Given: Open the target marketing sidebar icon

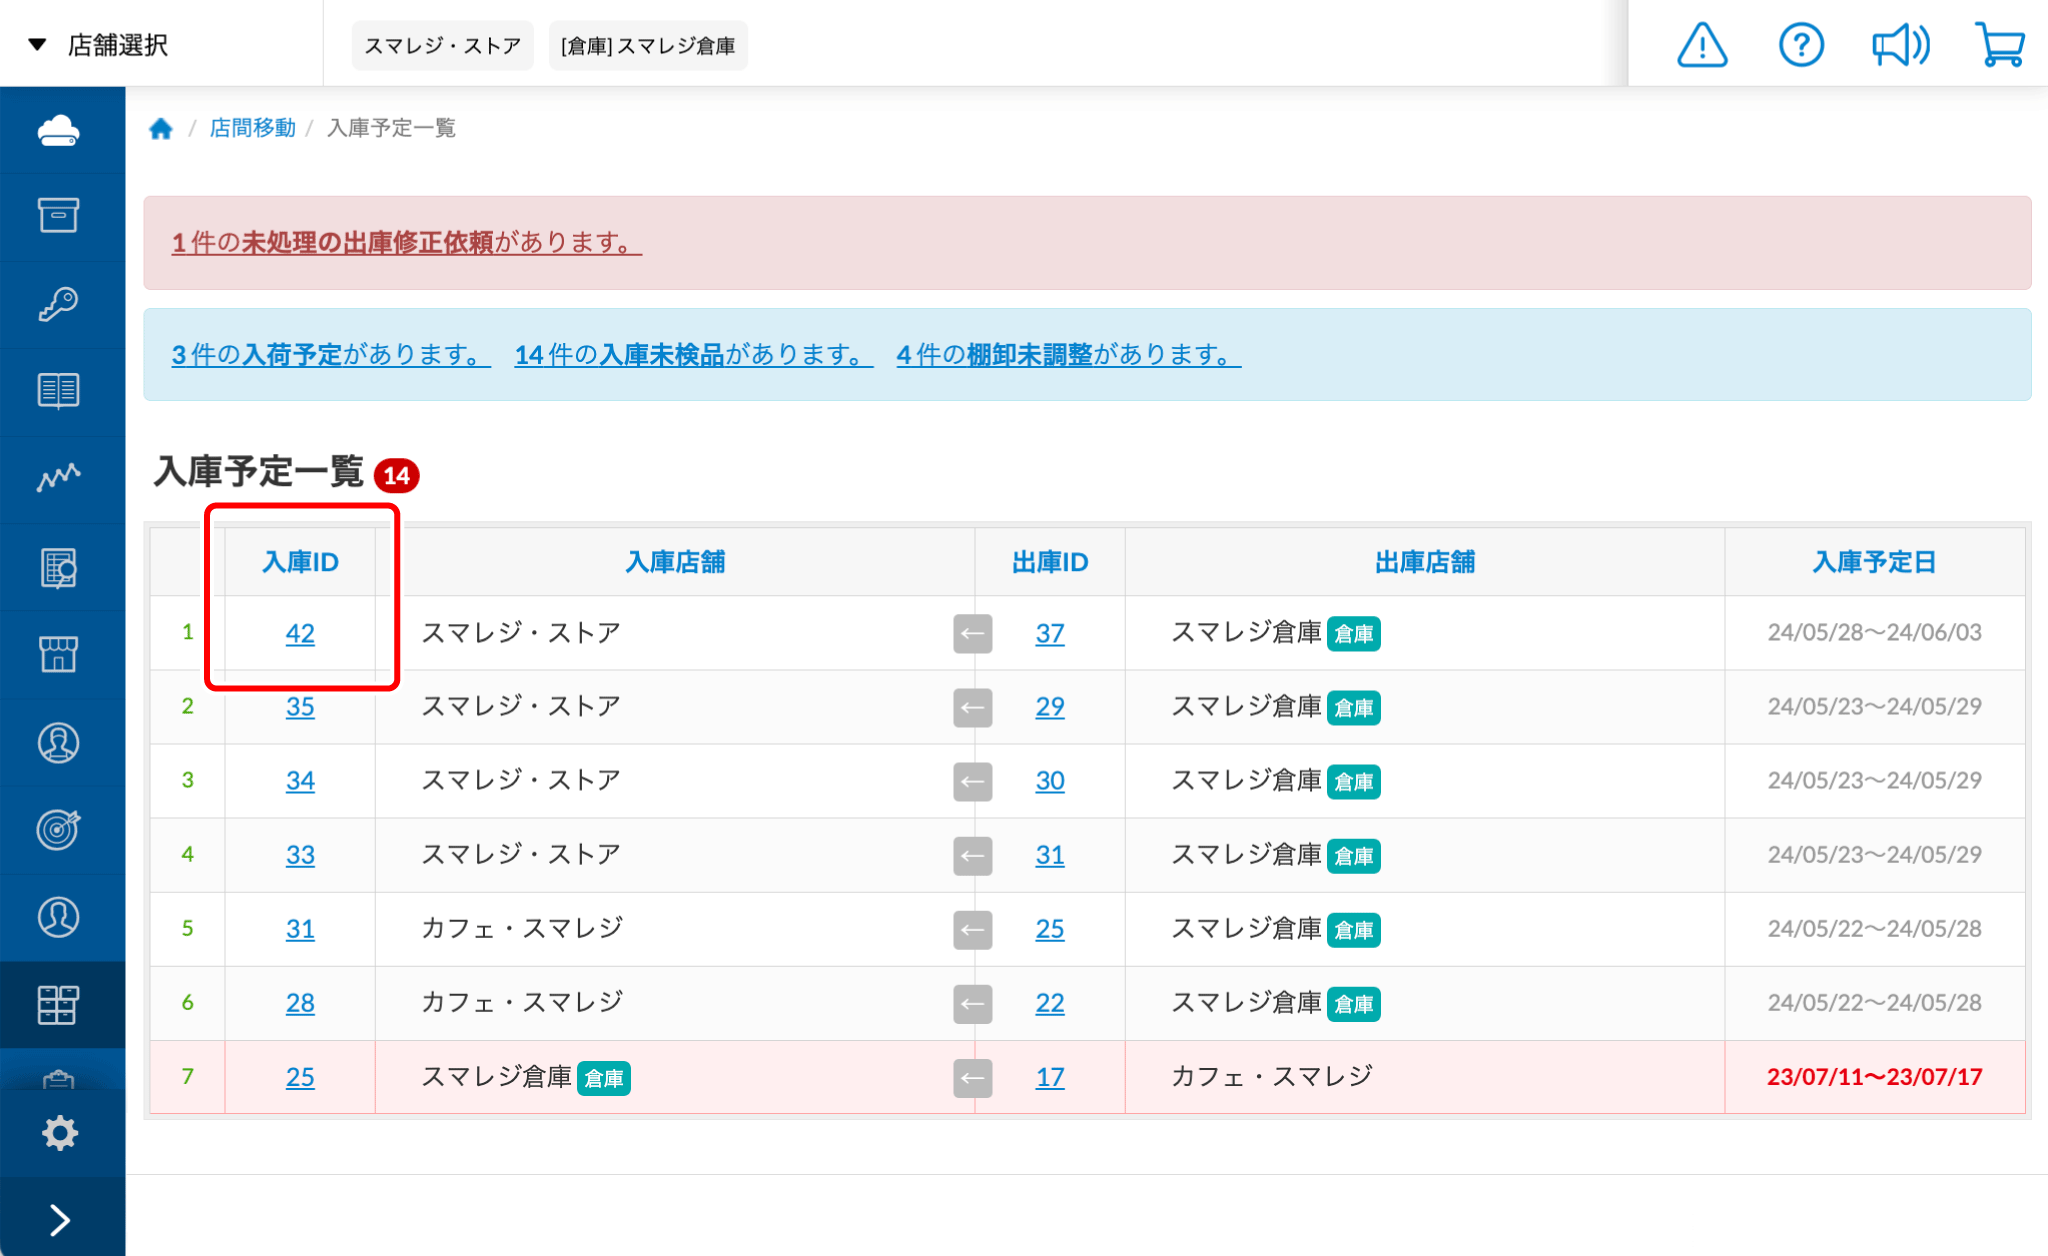Looking at the screenshot, I should 59,829.
